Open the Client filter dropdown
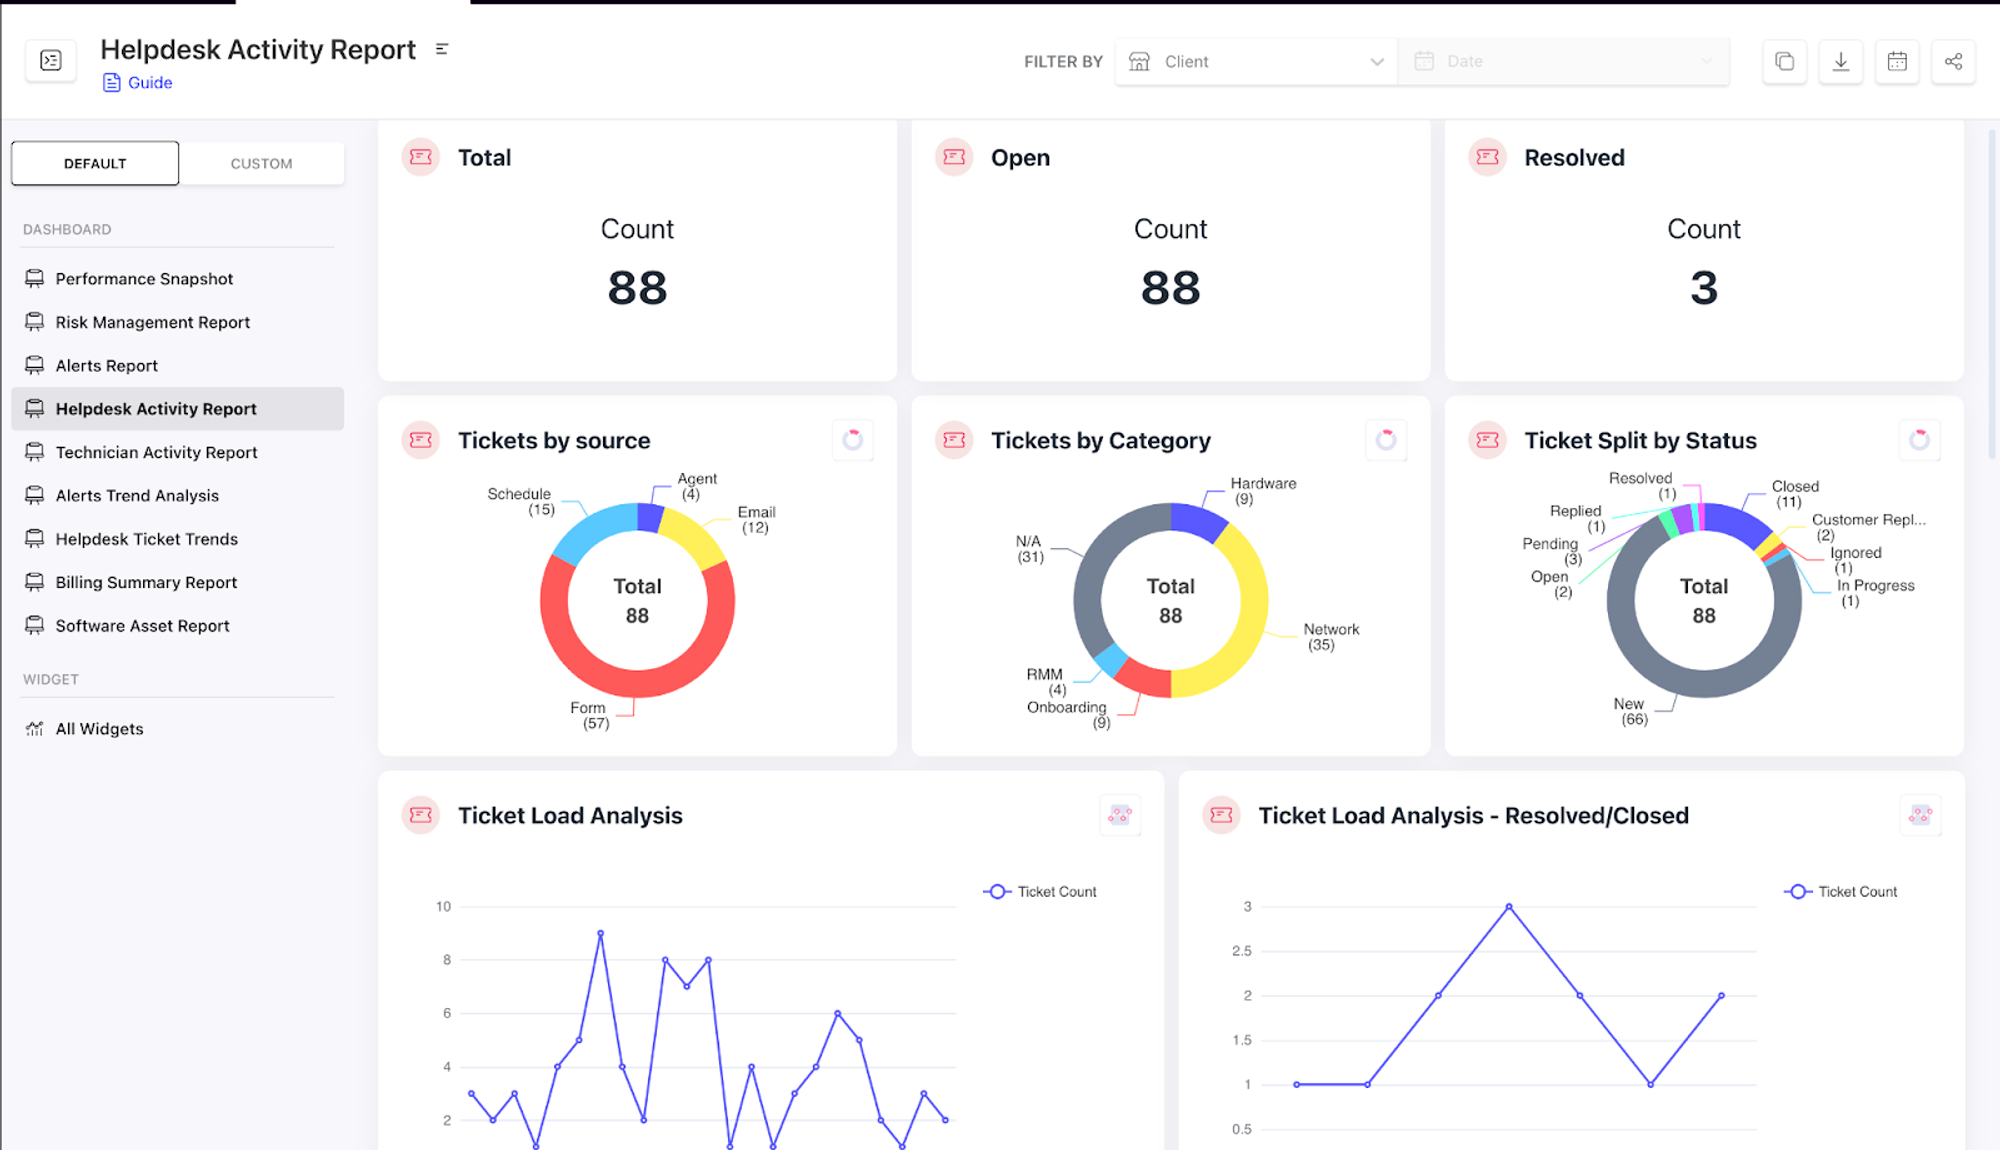 (x=1256, y=61)
